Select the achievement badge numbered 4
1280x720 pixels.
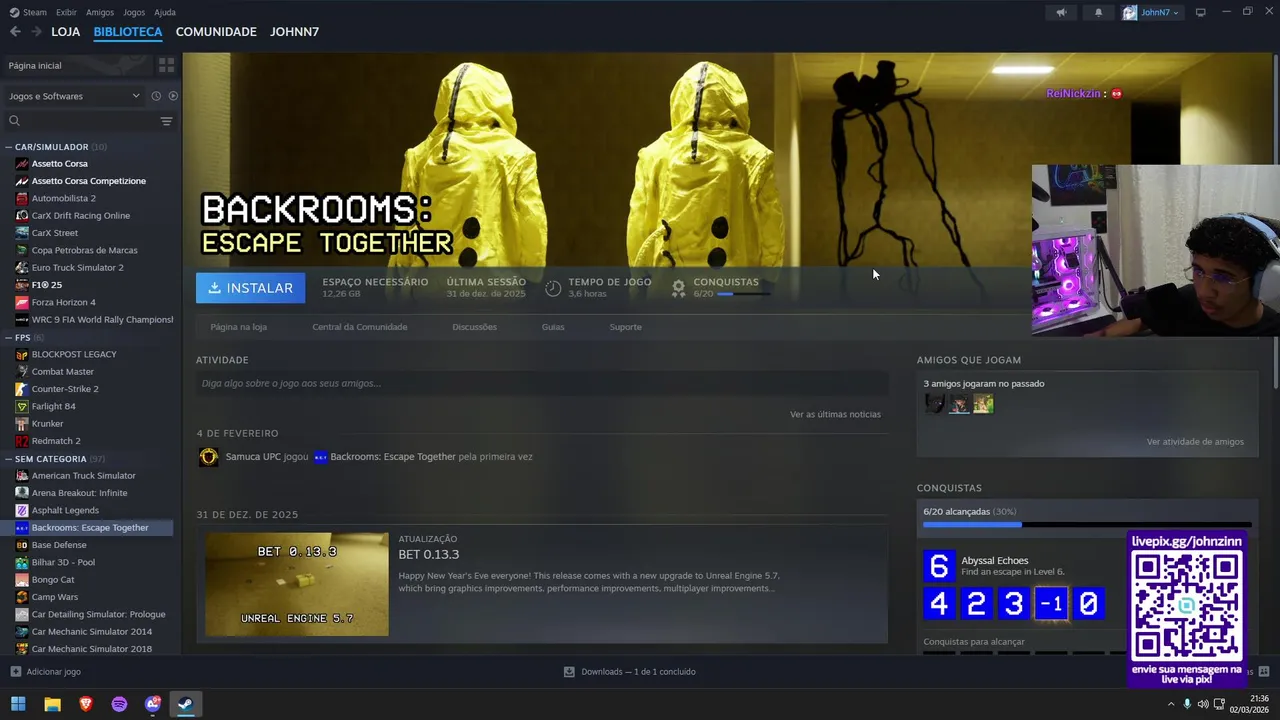(939, 603)
